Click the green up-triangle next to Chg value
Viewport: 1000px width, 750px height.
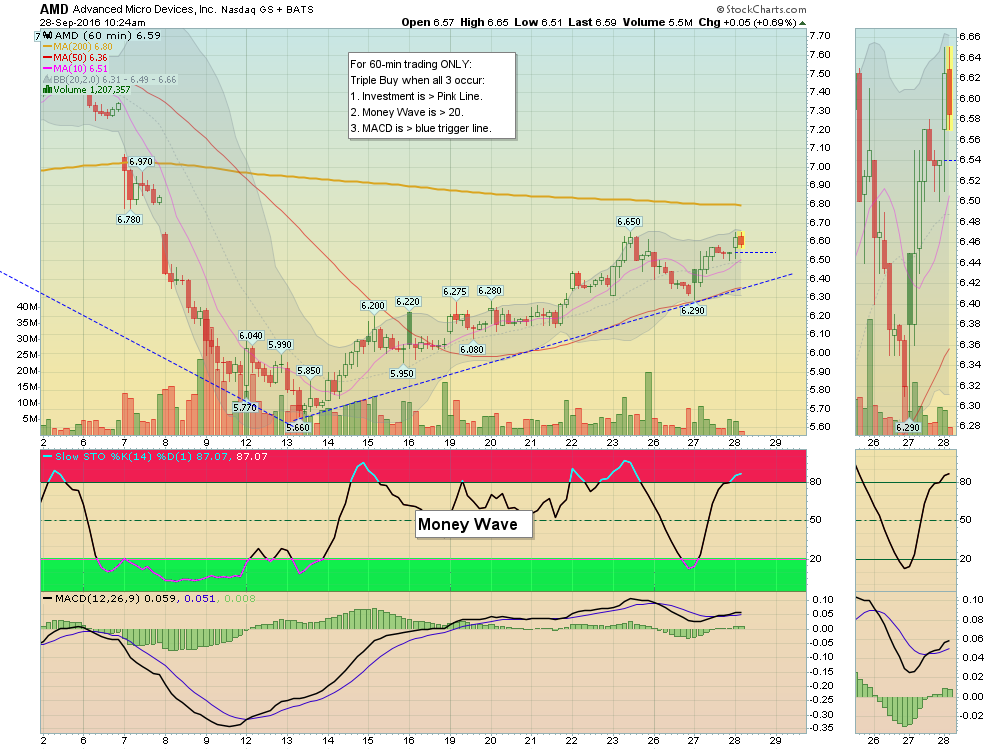(x=802, y=23)
